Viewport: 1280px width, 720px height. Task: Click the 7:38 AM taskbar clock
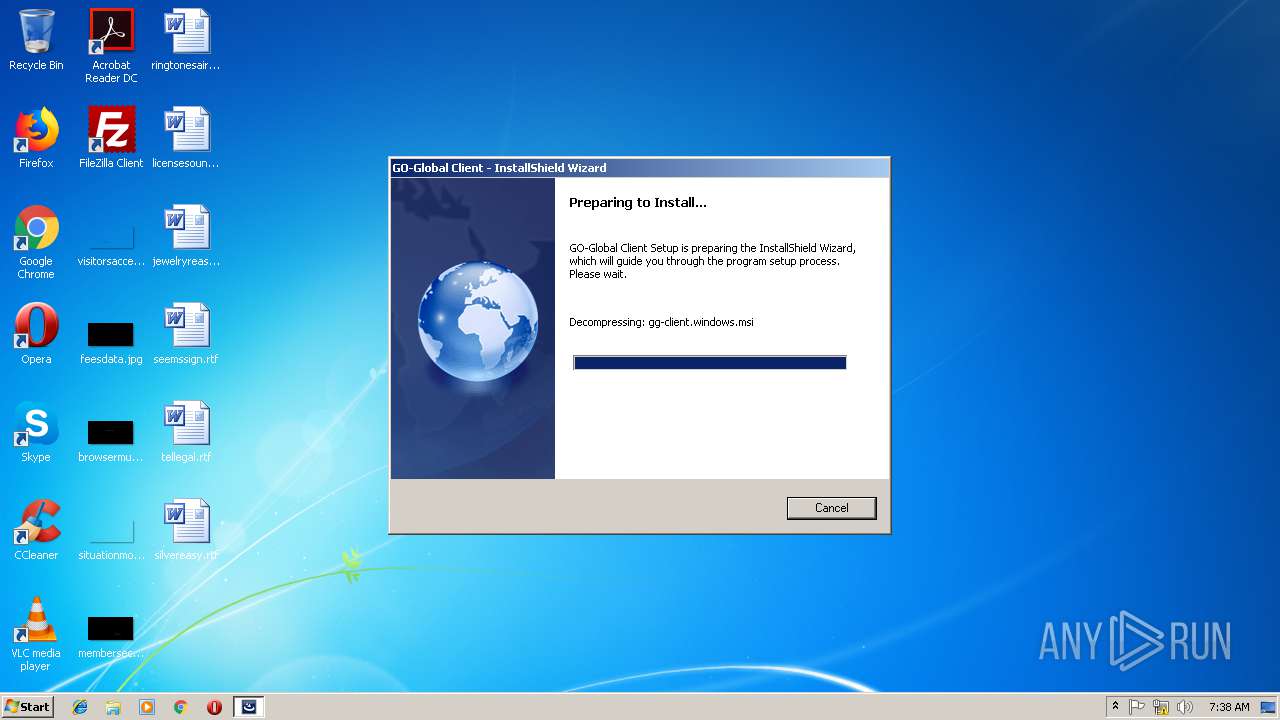(x=1229, y=707)
